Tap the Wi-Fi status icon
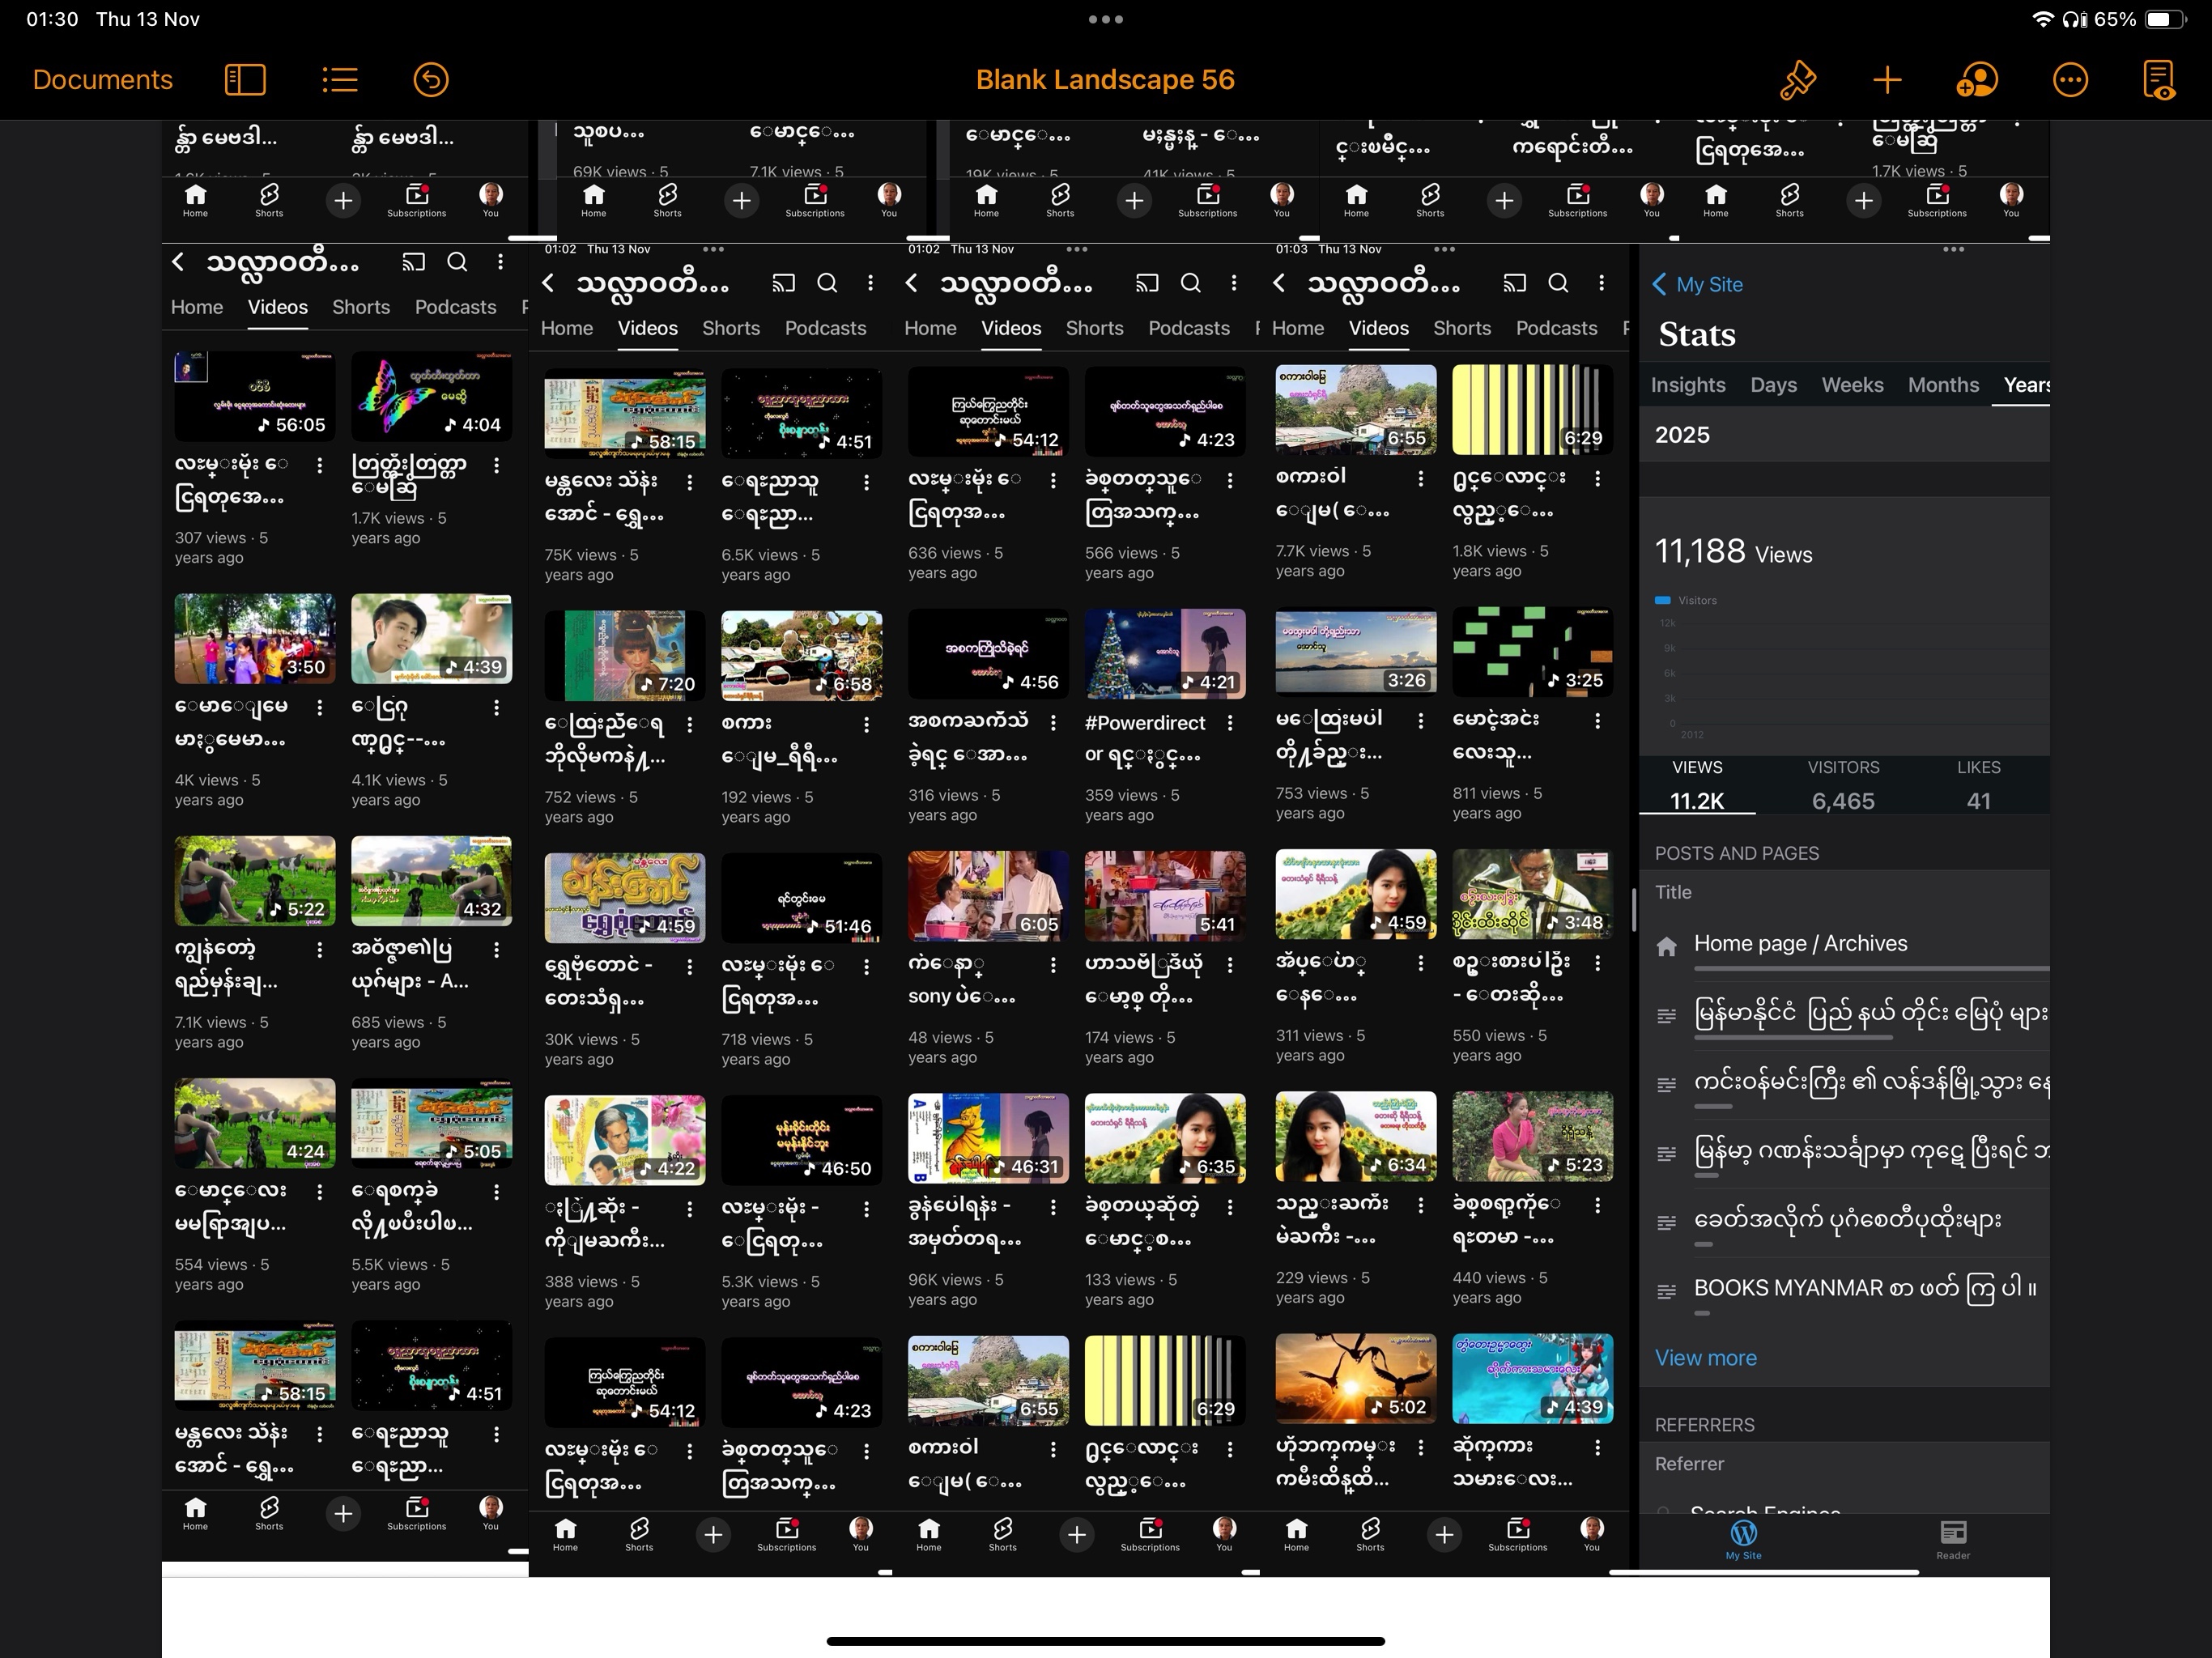This screenshot has width=2212, height=1658. (x=2042, y=19)
